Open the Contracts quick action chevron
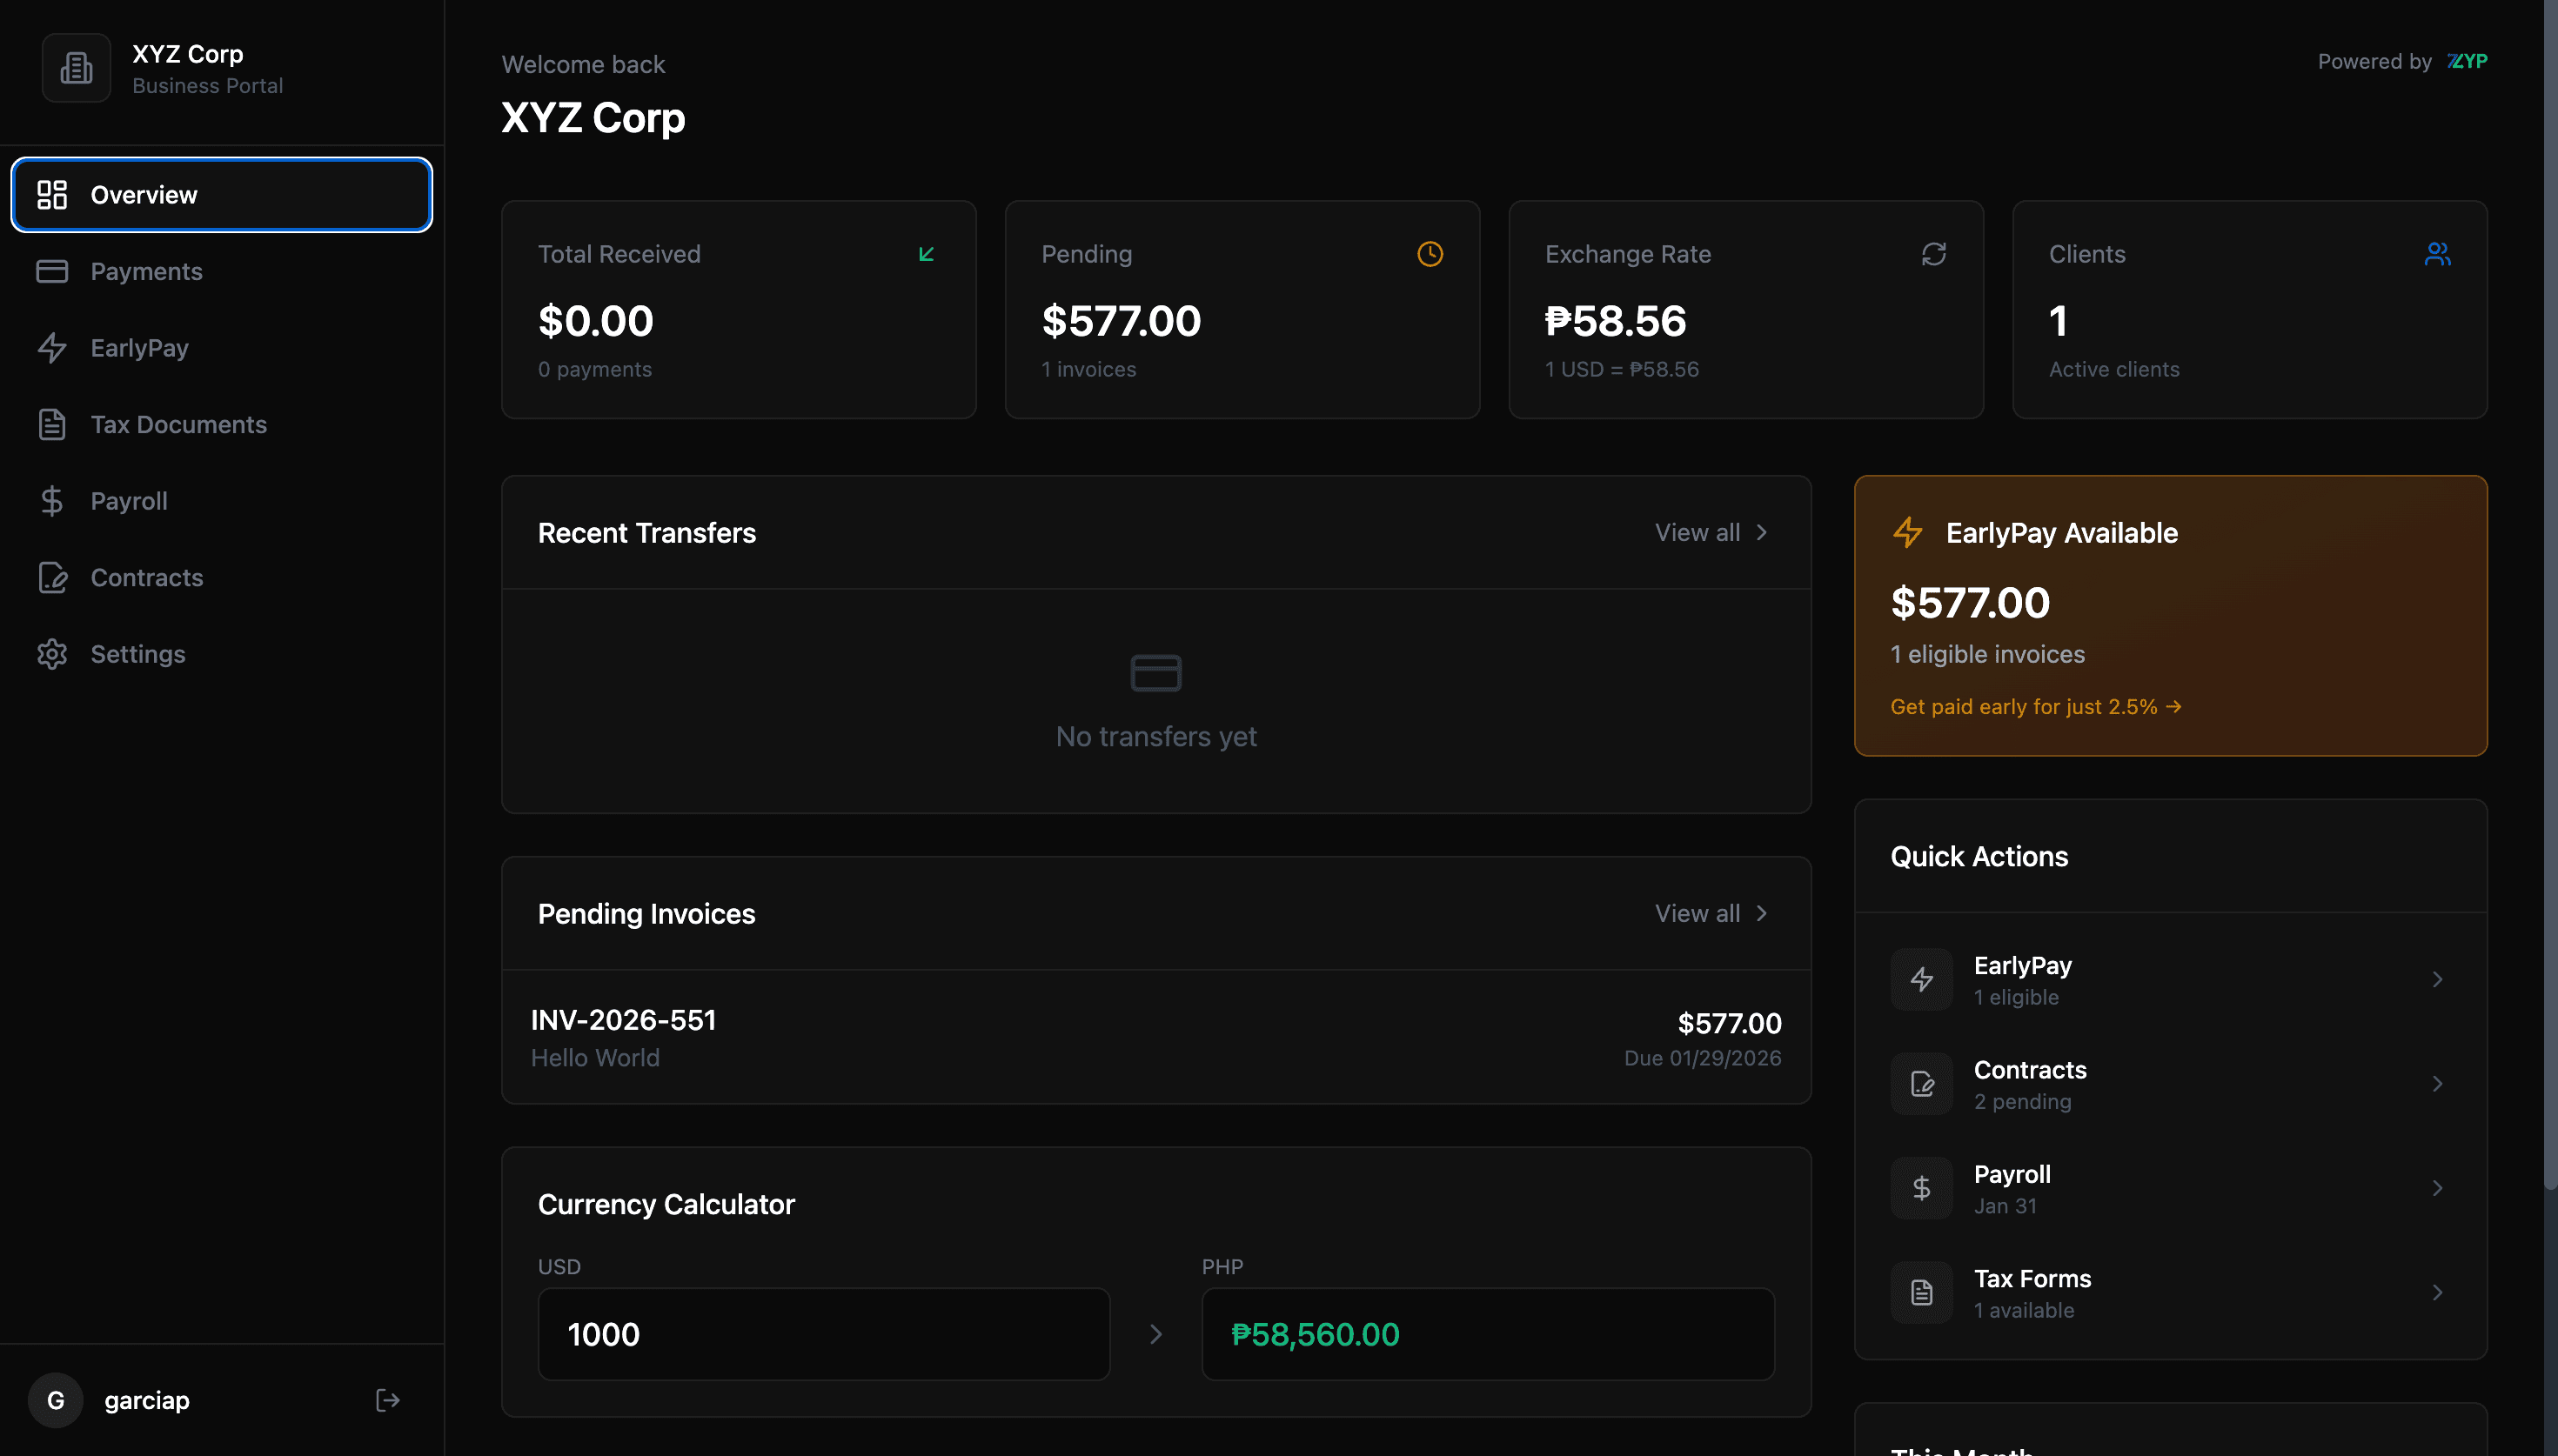The width and height of the screenshot is (2558, 1456). [x=2437, y=1084]
